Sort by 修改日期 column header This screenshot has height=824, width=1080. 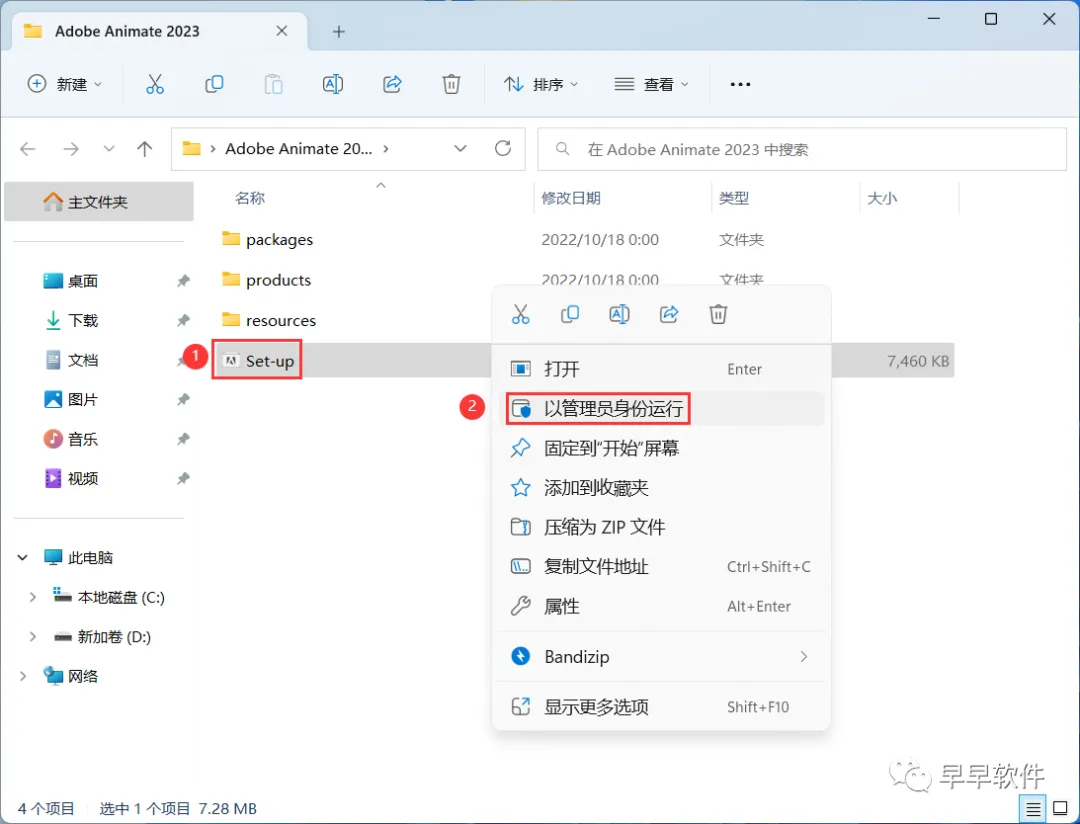tap(571, 198)
